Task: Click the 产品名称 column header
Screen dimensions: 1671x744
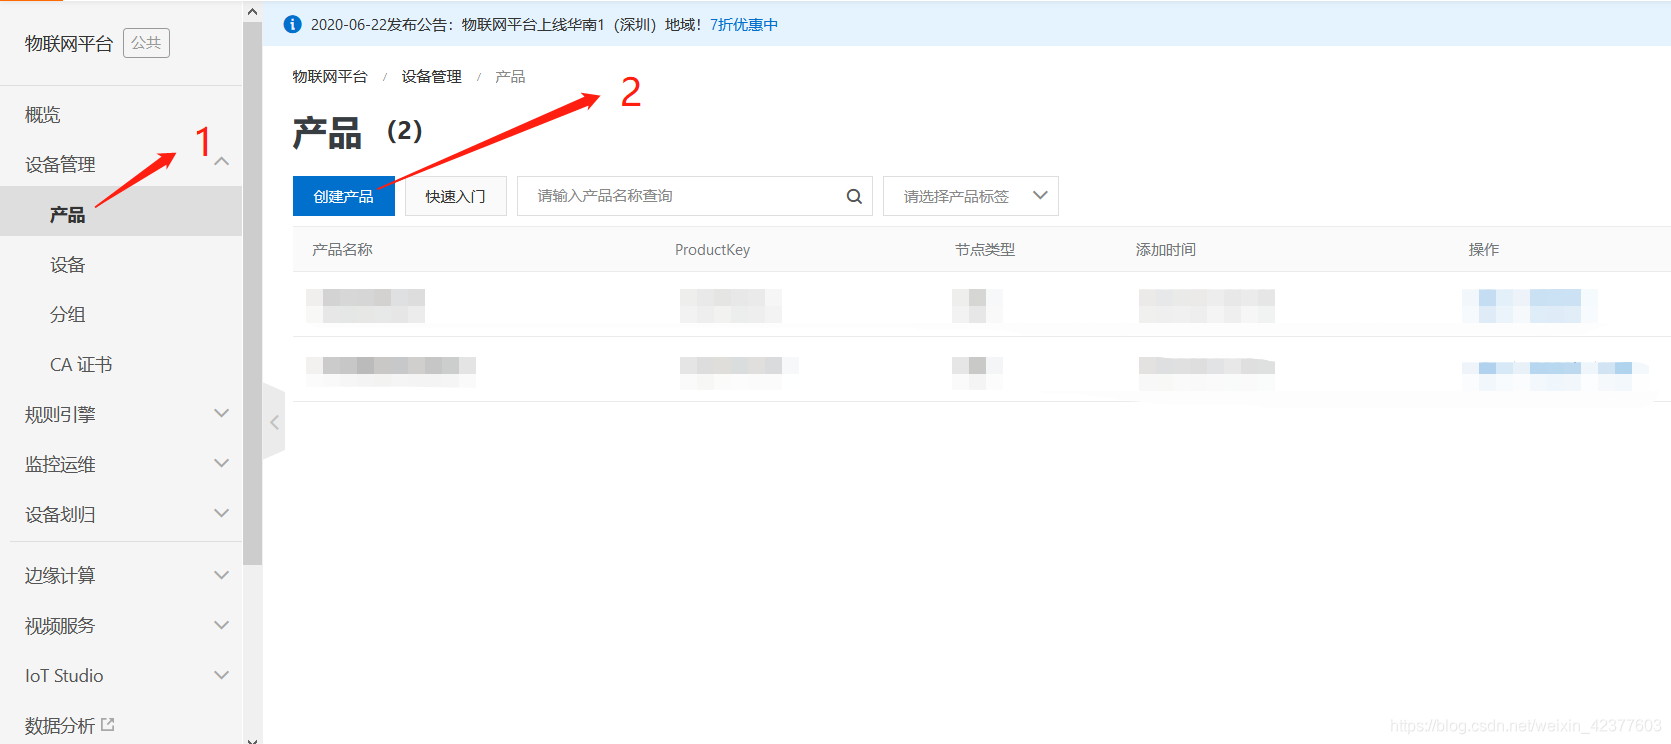Action: (x=342, y=250)
